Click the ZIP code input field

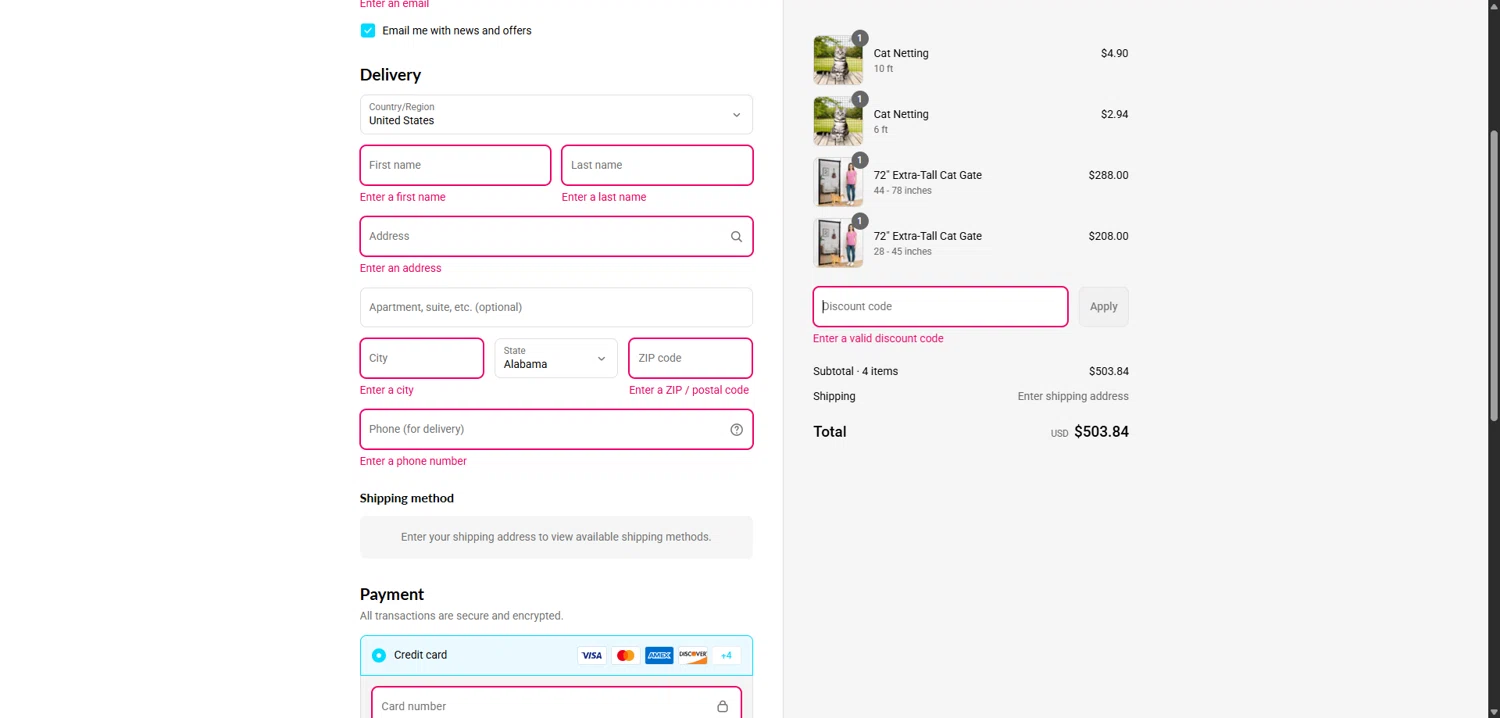(690, 358)
